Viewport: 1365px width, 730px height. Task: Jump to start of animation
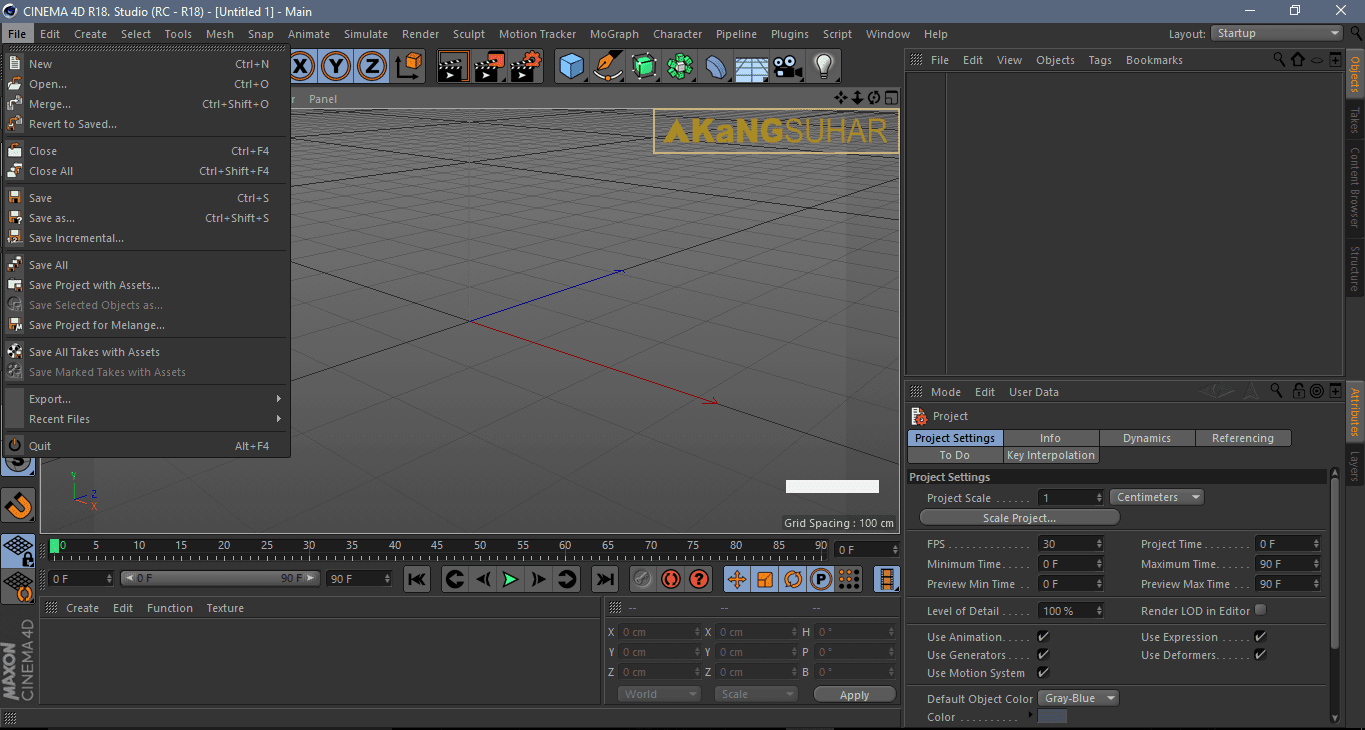tap(417, 579)
